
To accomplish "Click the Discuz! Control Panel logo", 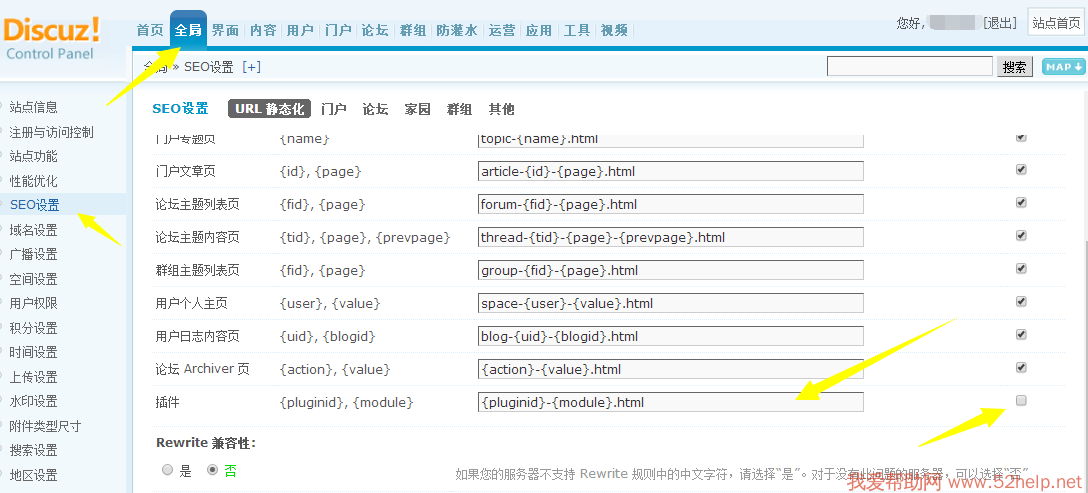I will click(52, 38).
